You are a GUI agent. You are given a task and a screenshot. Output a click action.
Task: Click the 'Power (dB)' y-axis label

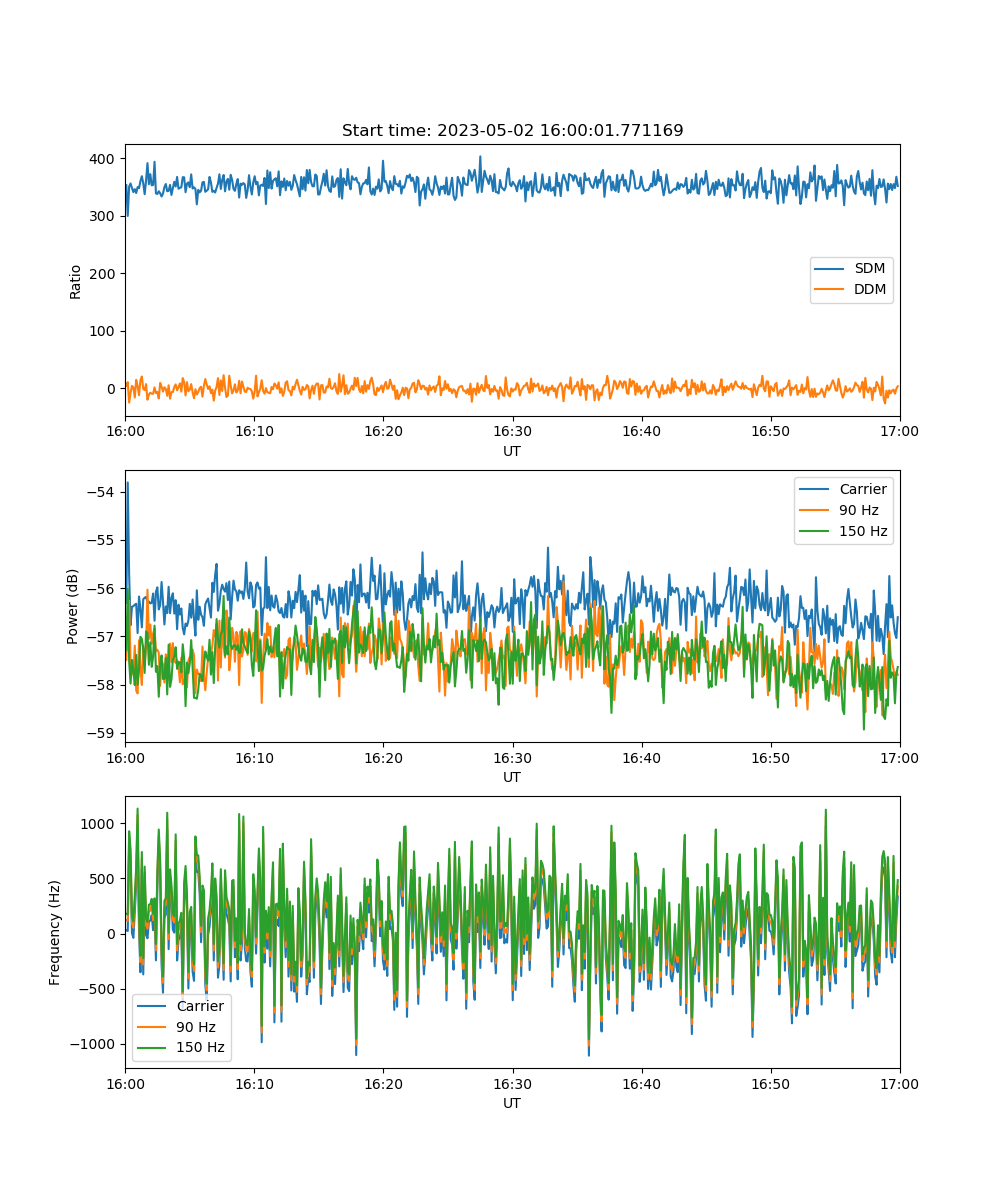coord(73,606)
